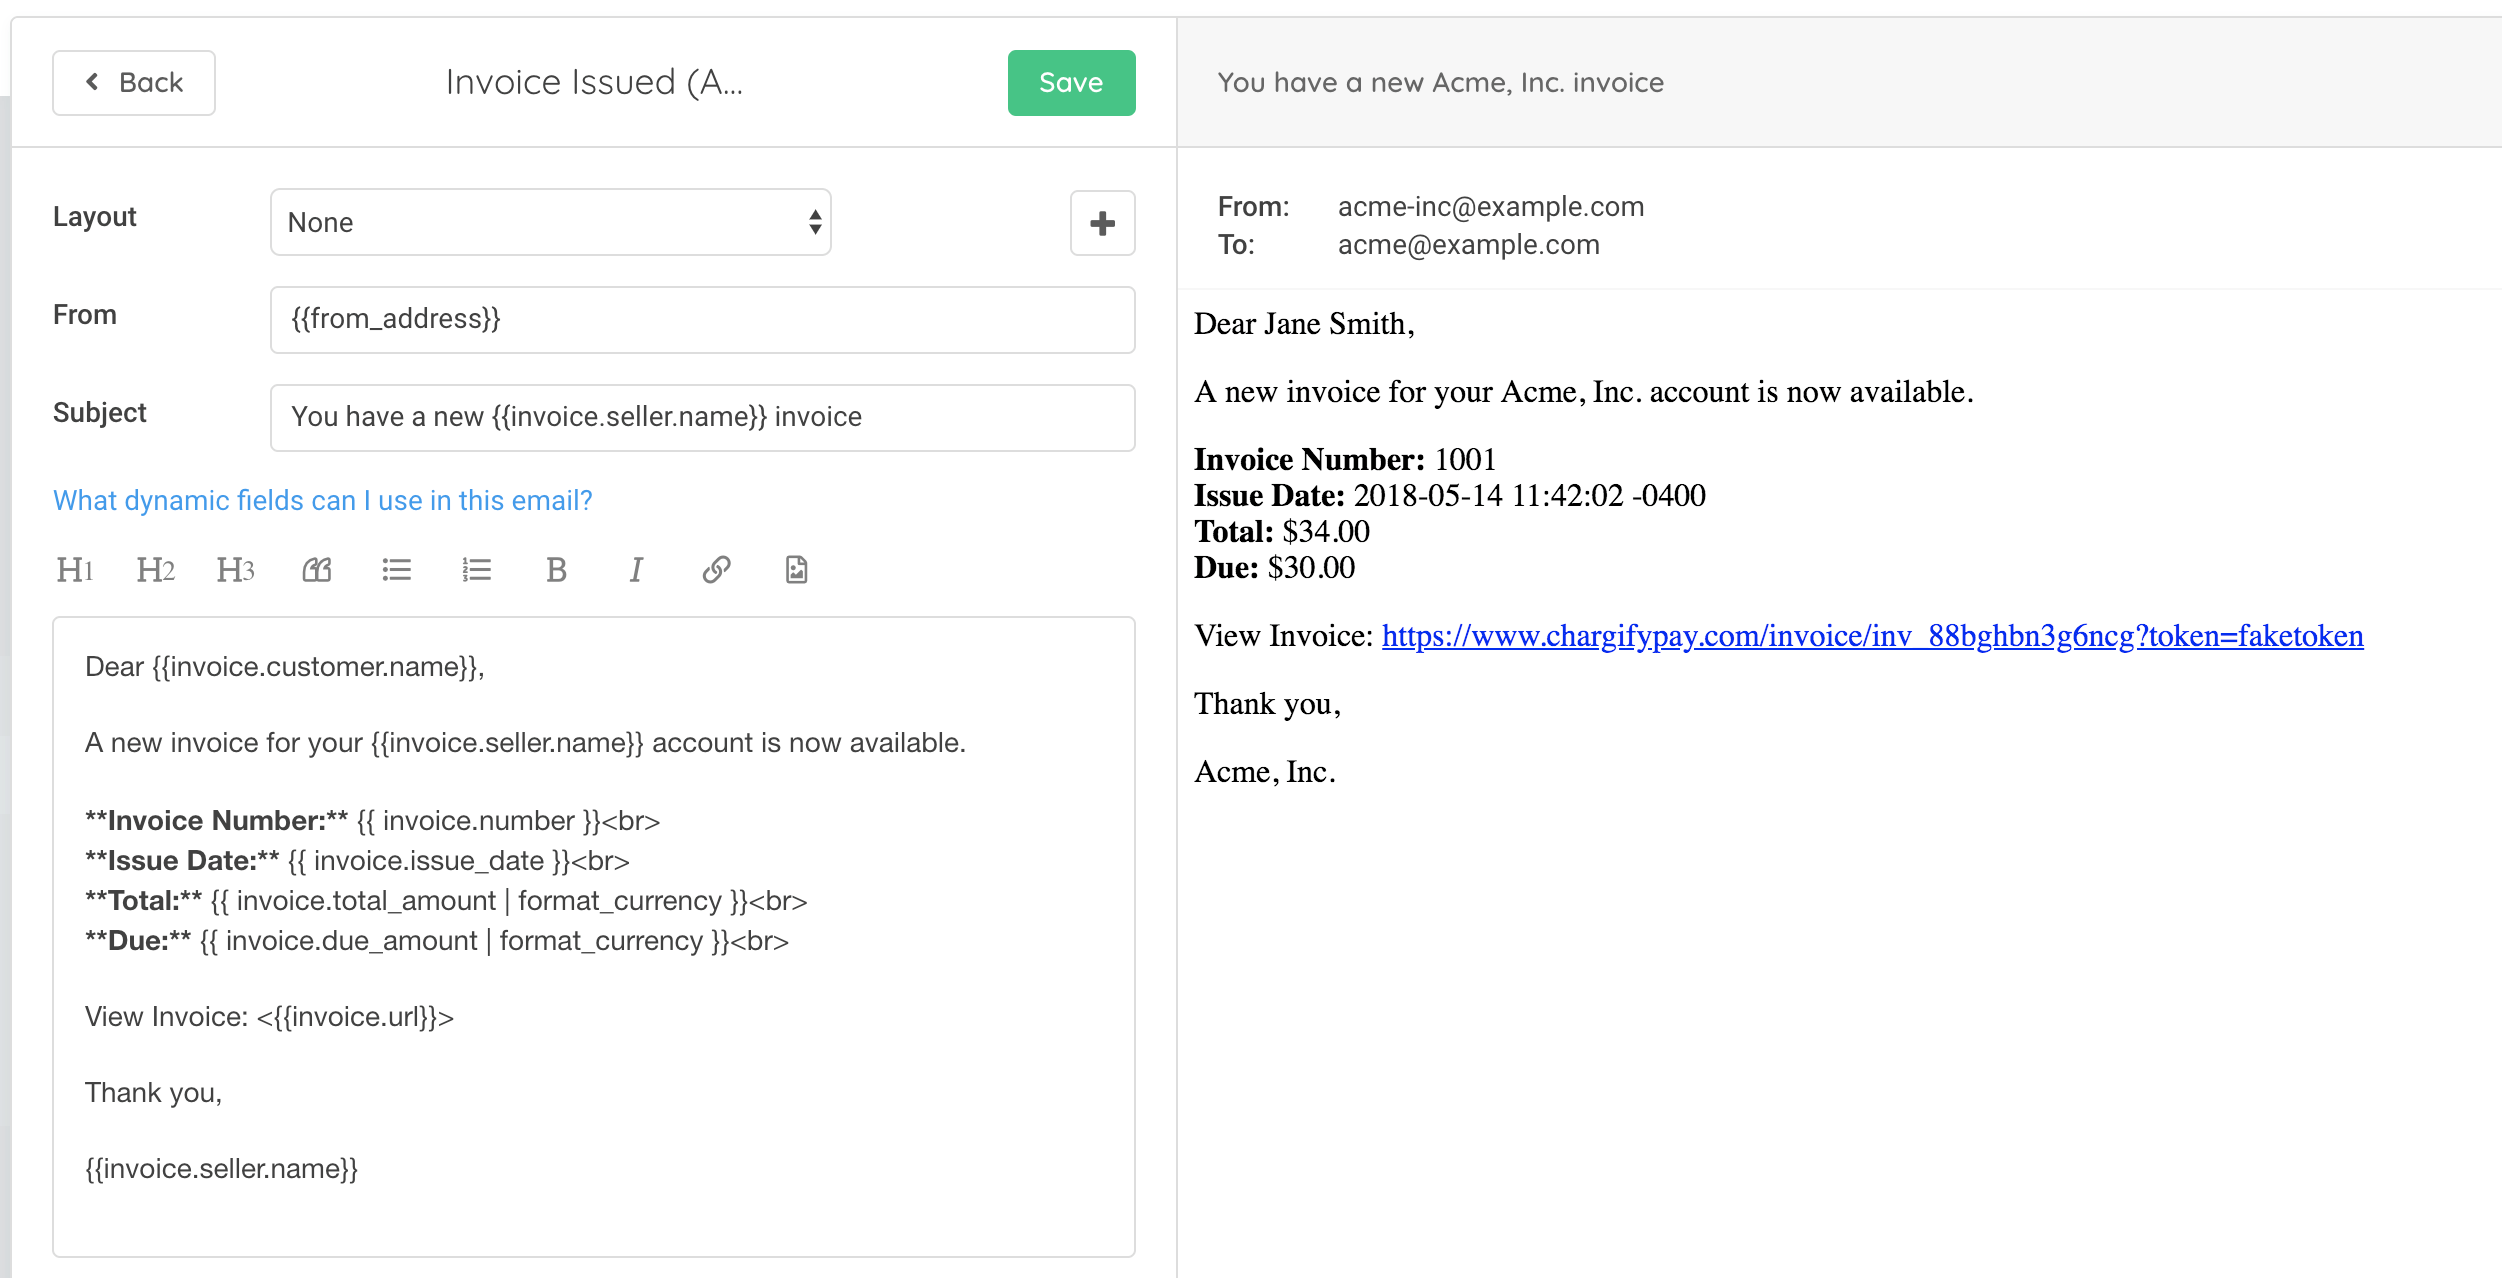2502x1278 pixels.
Task: Click 'Thank you,' in the email preview
Action: tap(1267, 704)
